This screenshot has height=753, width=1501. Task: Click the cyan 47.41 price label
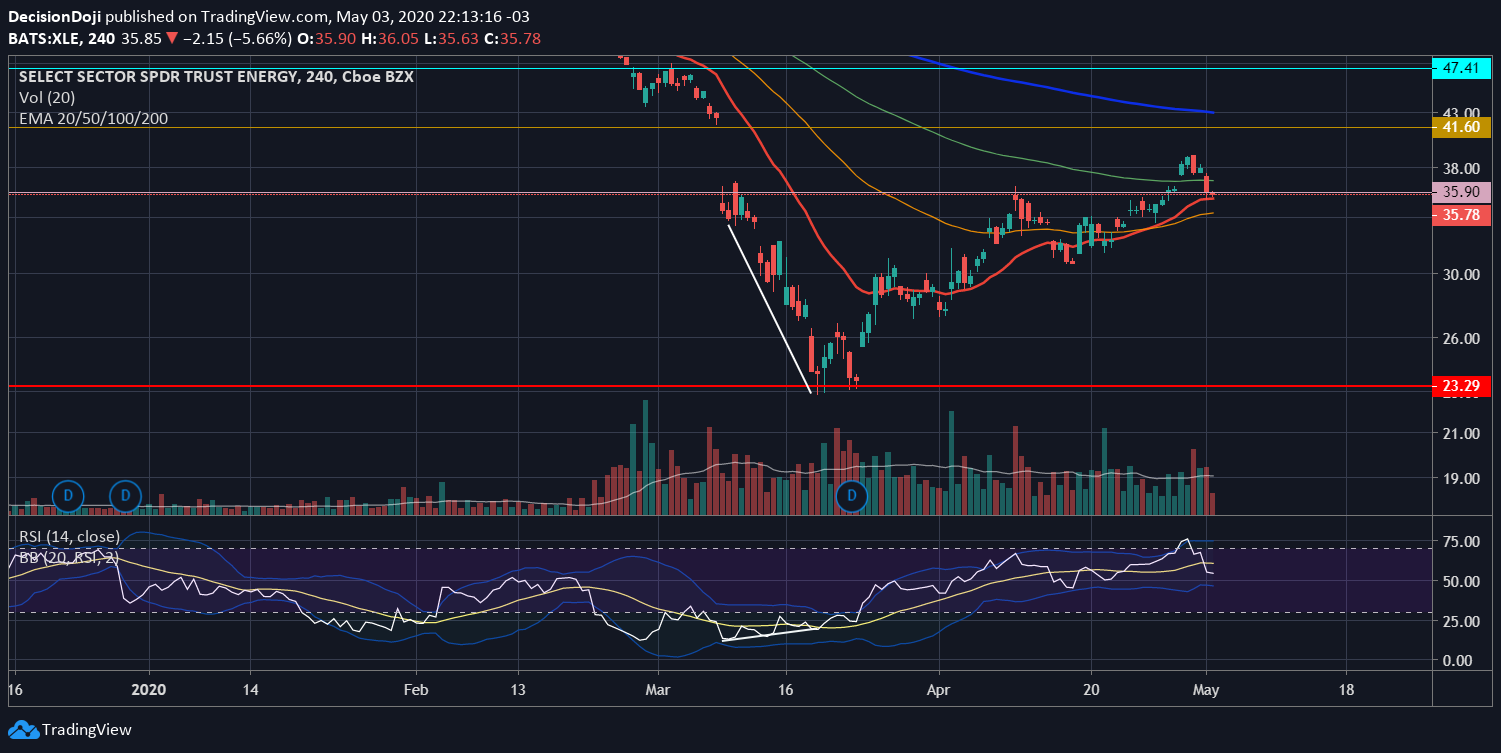click(x=1462, y=68)
